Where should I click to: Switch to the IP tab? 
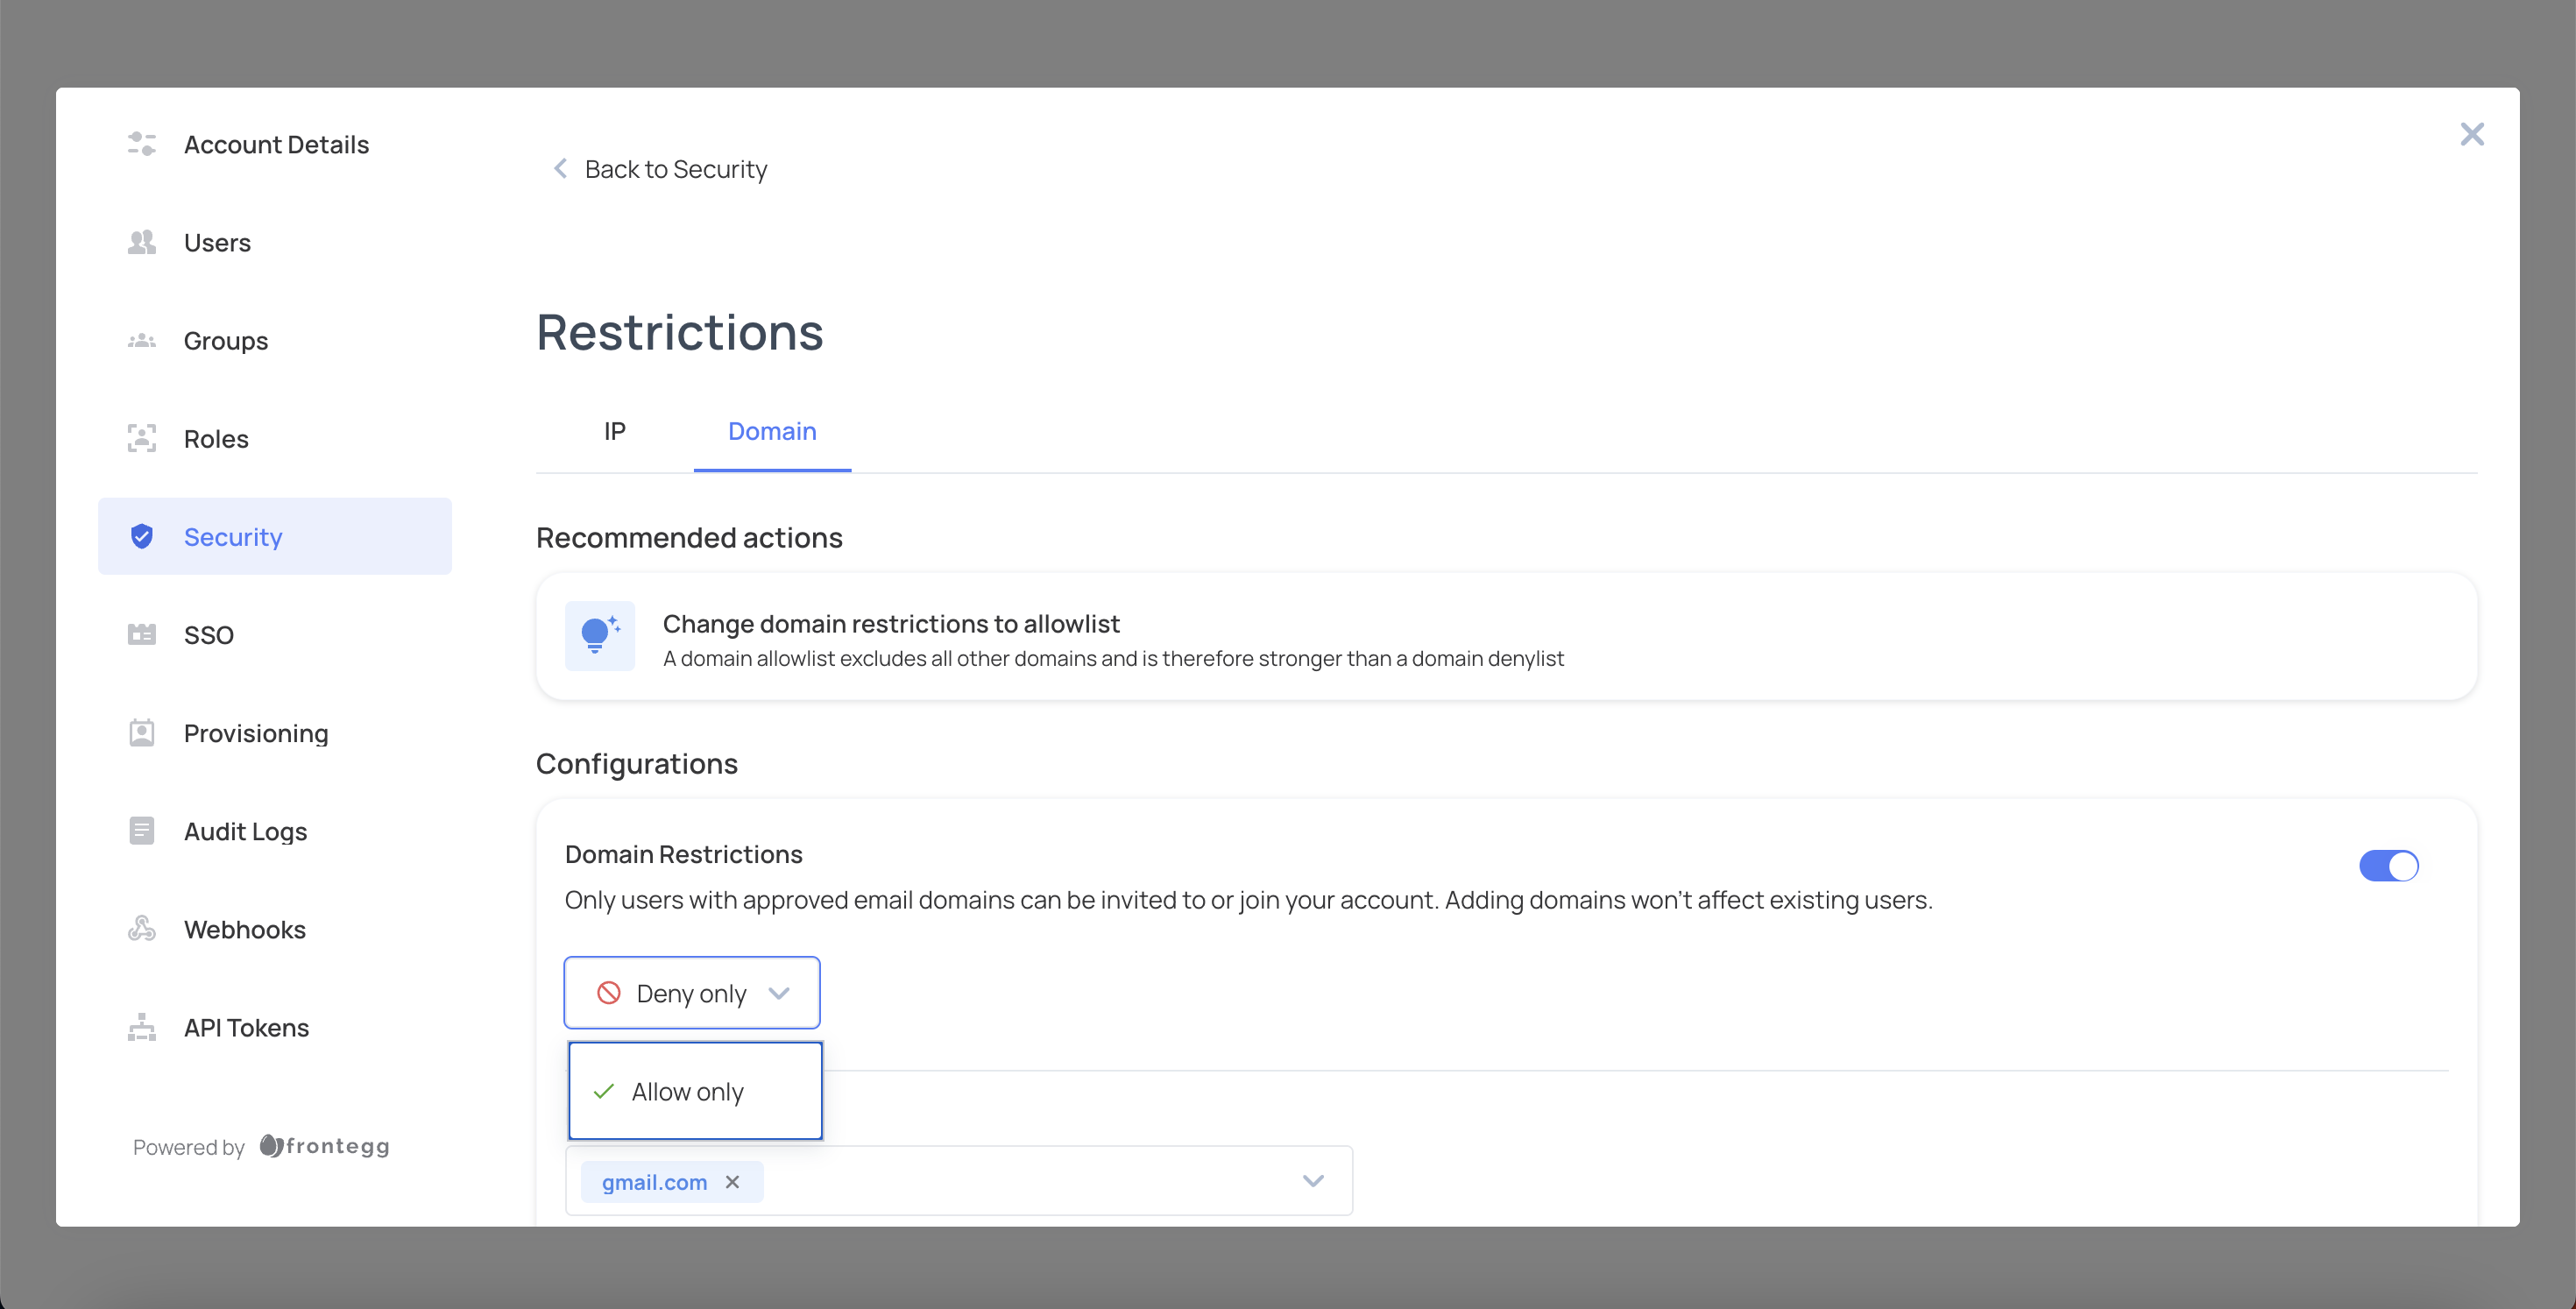614,431
